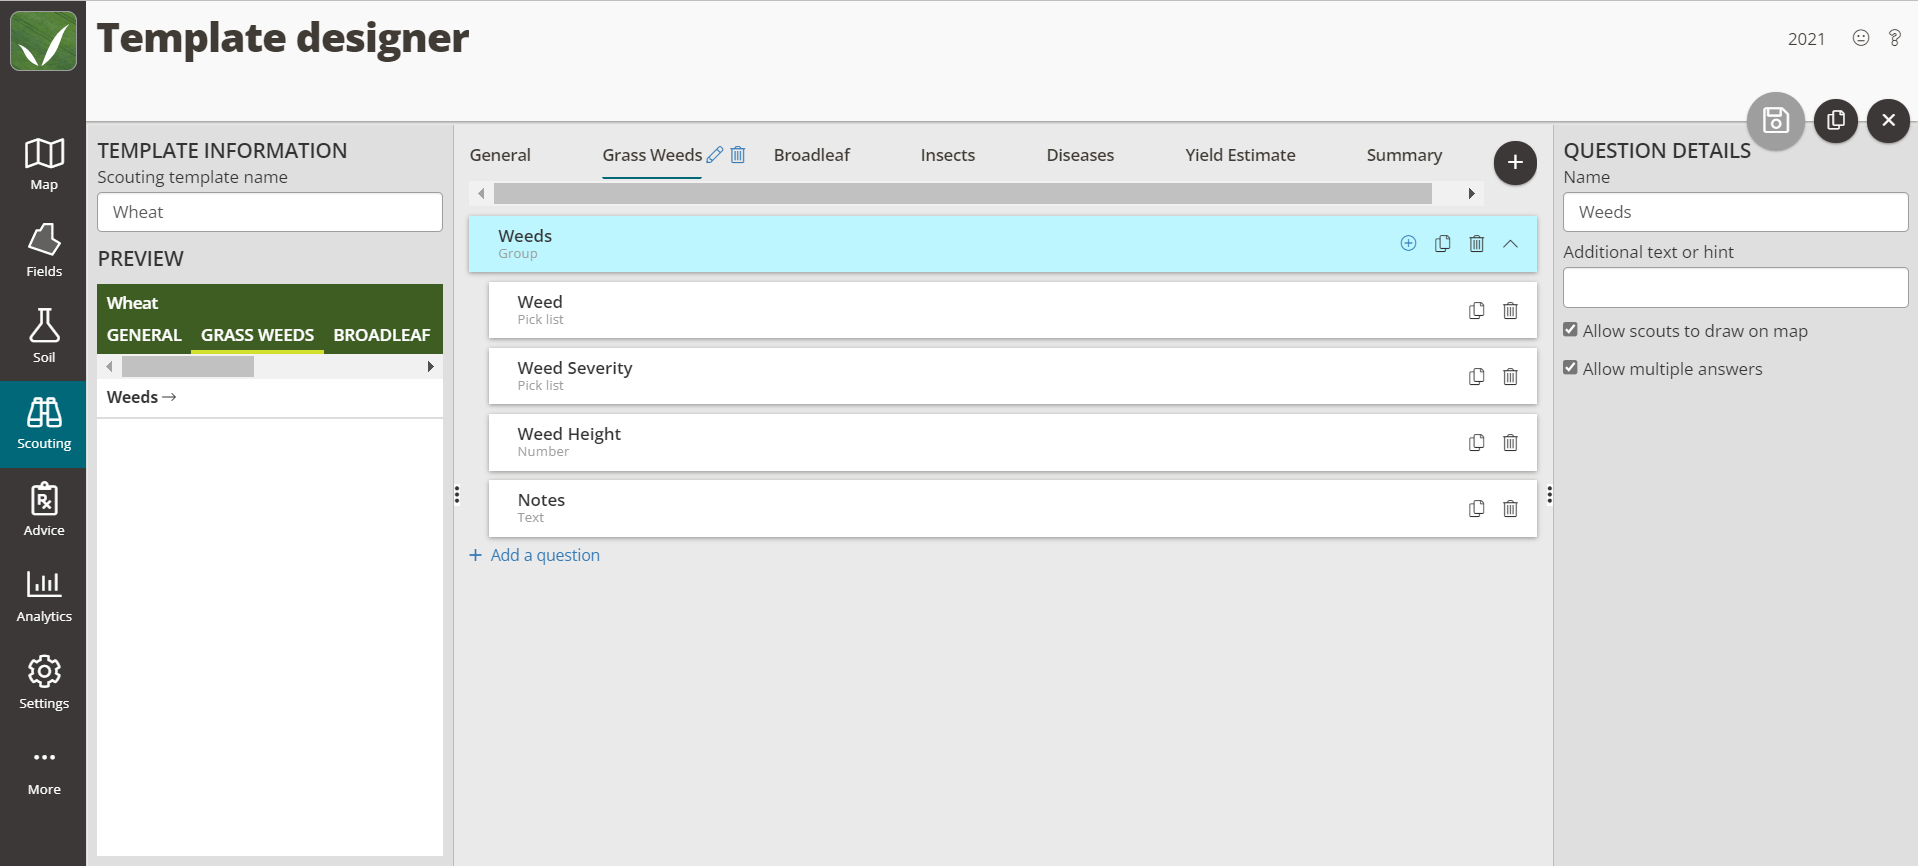Select the Weed pick list question row
Viewport: 1918px width, 866px height.
(1012, 310)
